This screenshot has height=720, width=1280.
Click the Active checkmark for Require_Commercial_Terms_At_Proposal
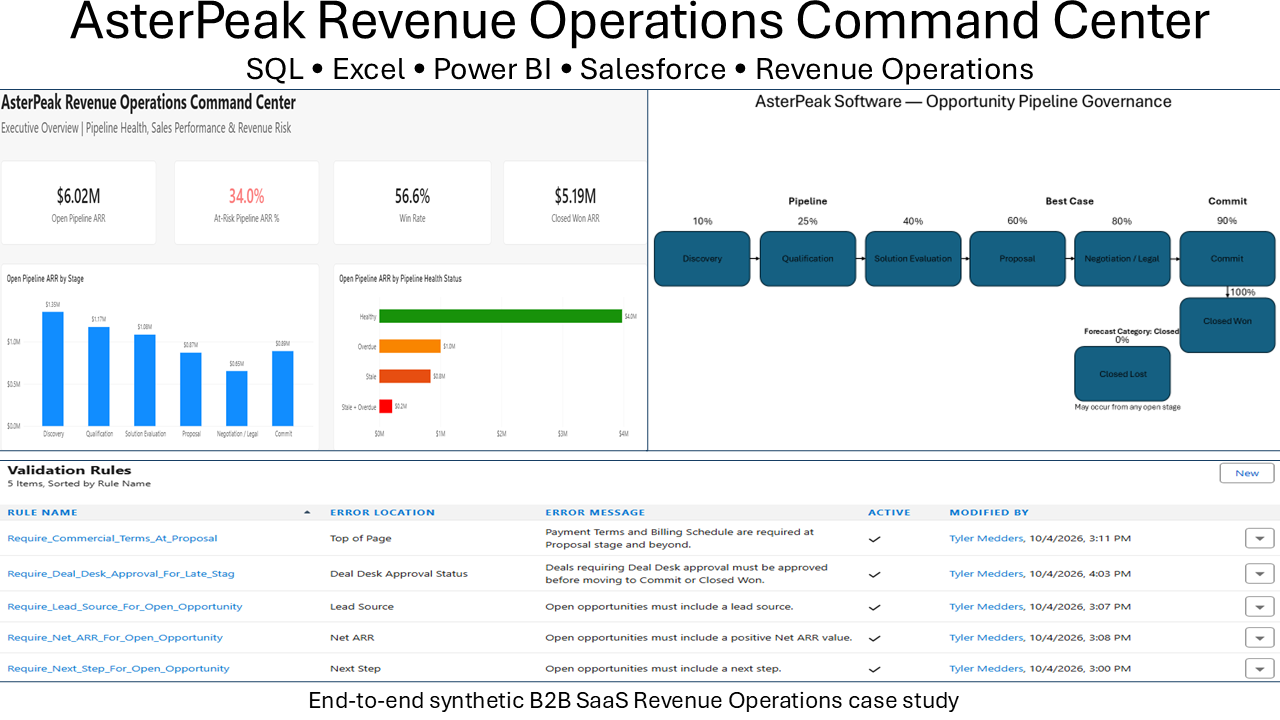click(x=875, y=538)
